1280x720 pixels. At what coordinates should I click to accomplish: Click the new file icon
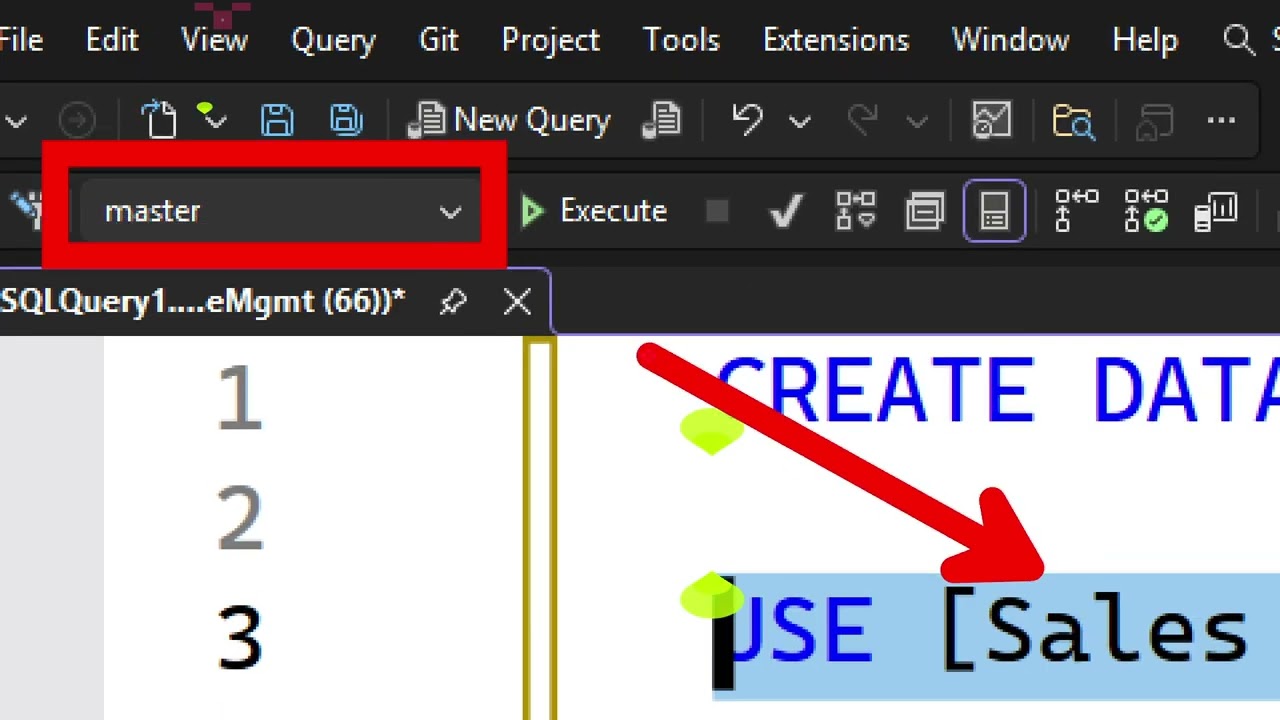(159, 120)
